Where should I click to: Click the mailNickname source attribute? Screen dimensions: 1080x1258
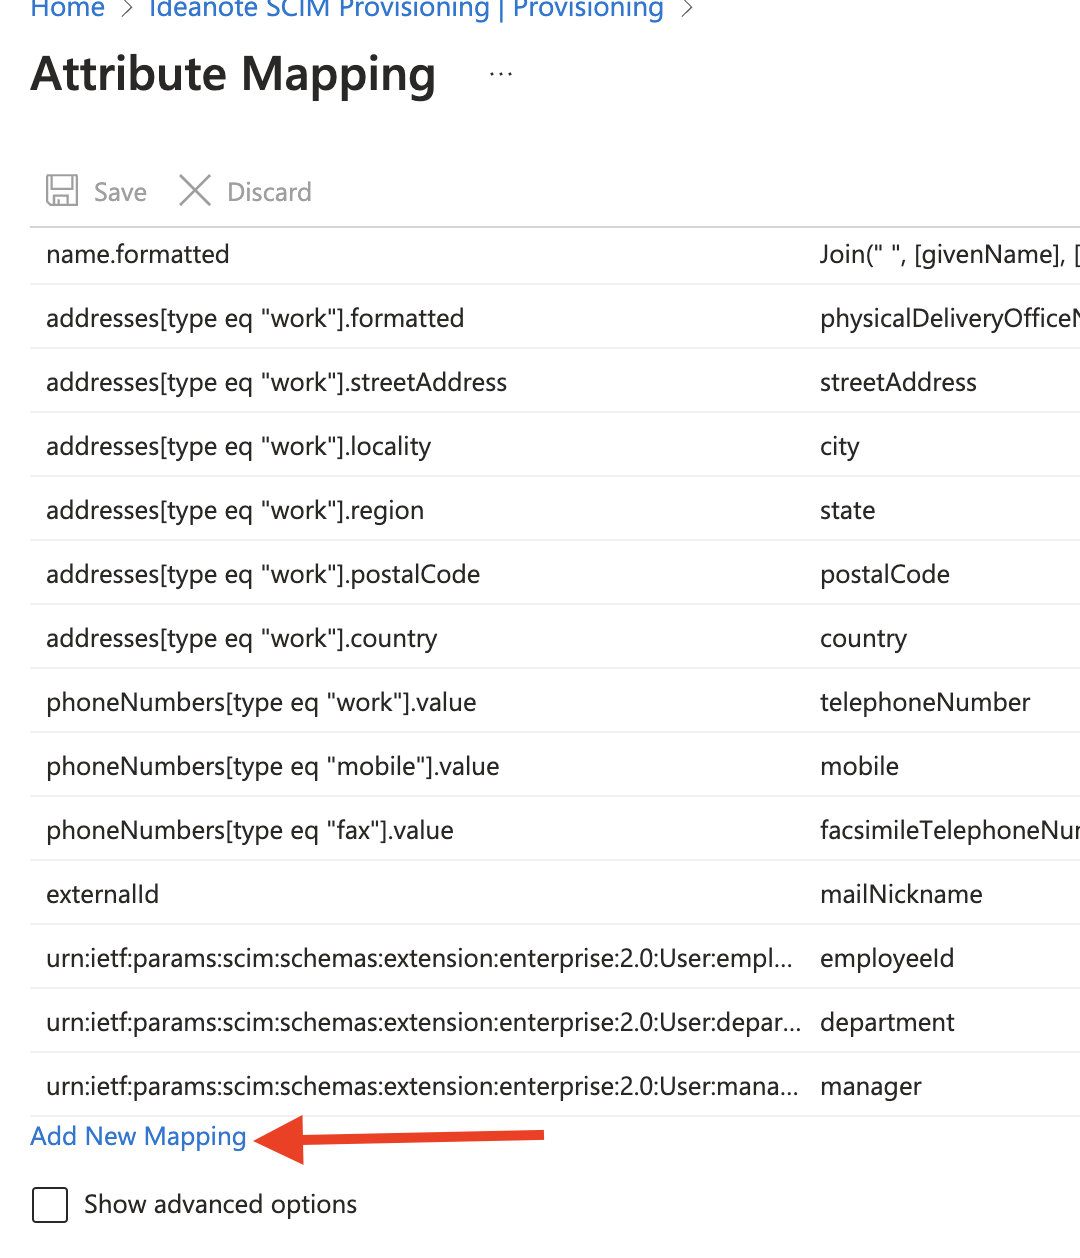[901, 895]
